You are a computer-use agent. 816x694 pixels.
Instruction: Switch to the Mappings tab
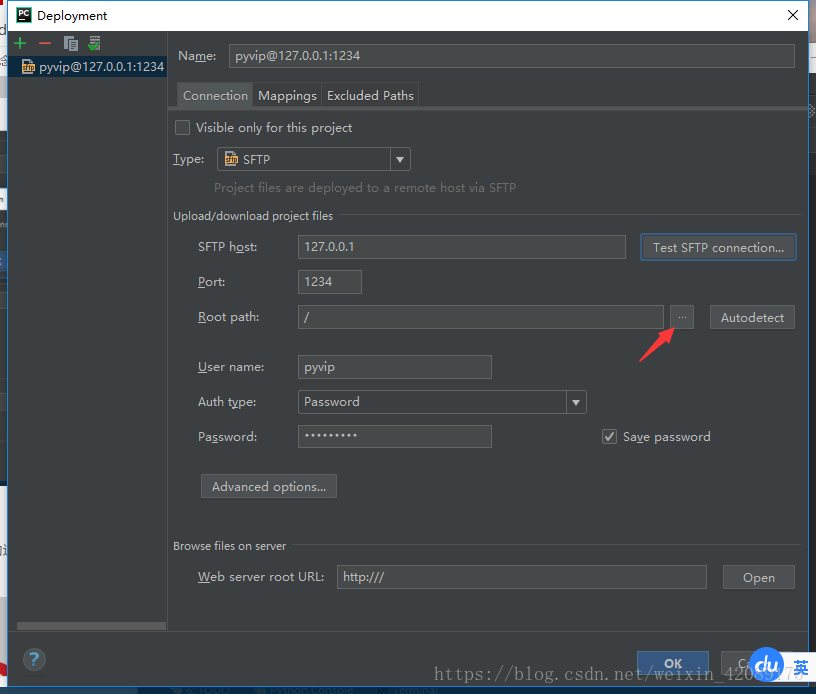[x=287, y=95]
